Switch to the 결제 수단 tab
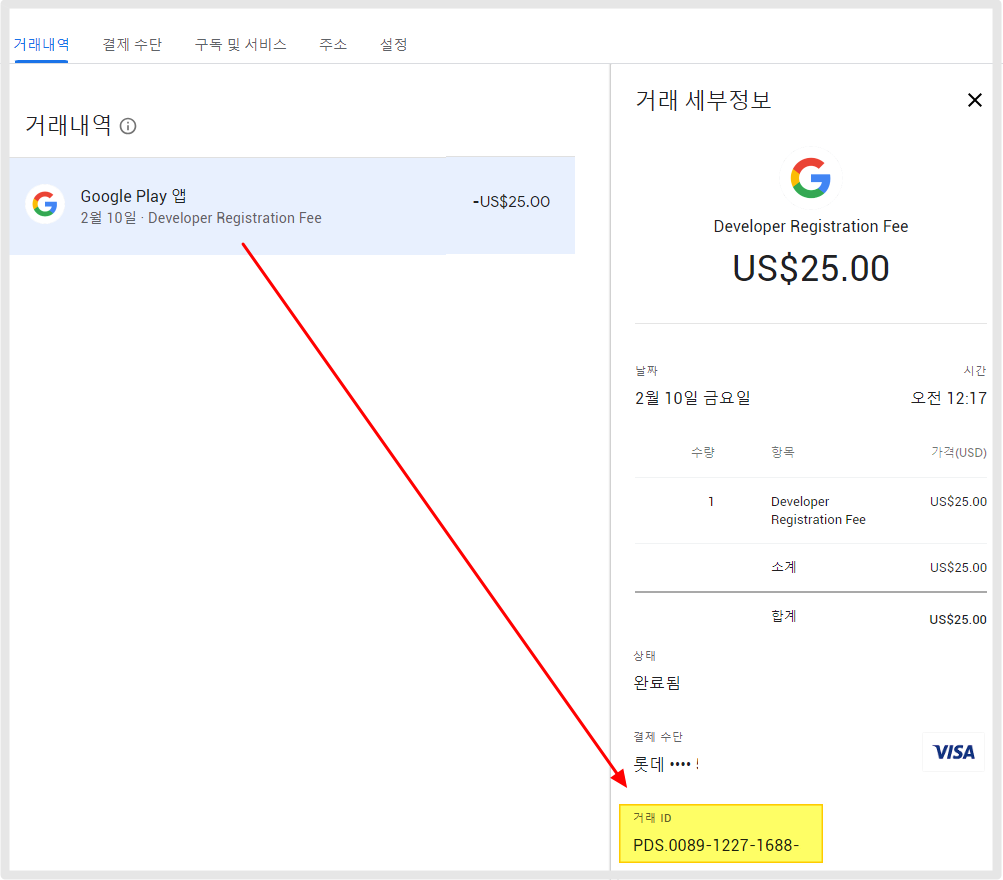The height and width of the screenshot is (880, 1003). pyautogui.click(x=132, y=45)
